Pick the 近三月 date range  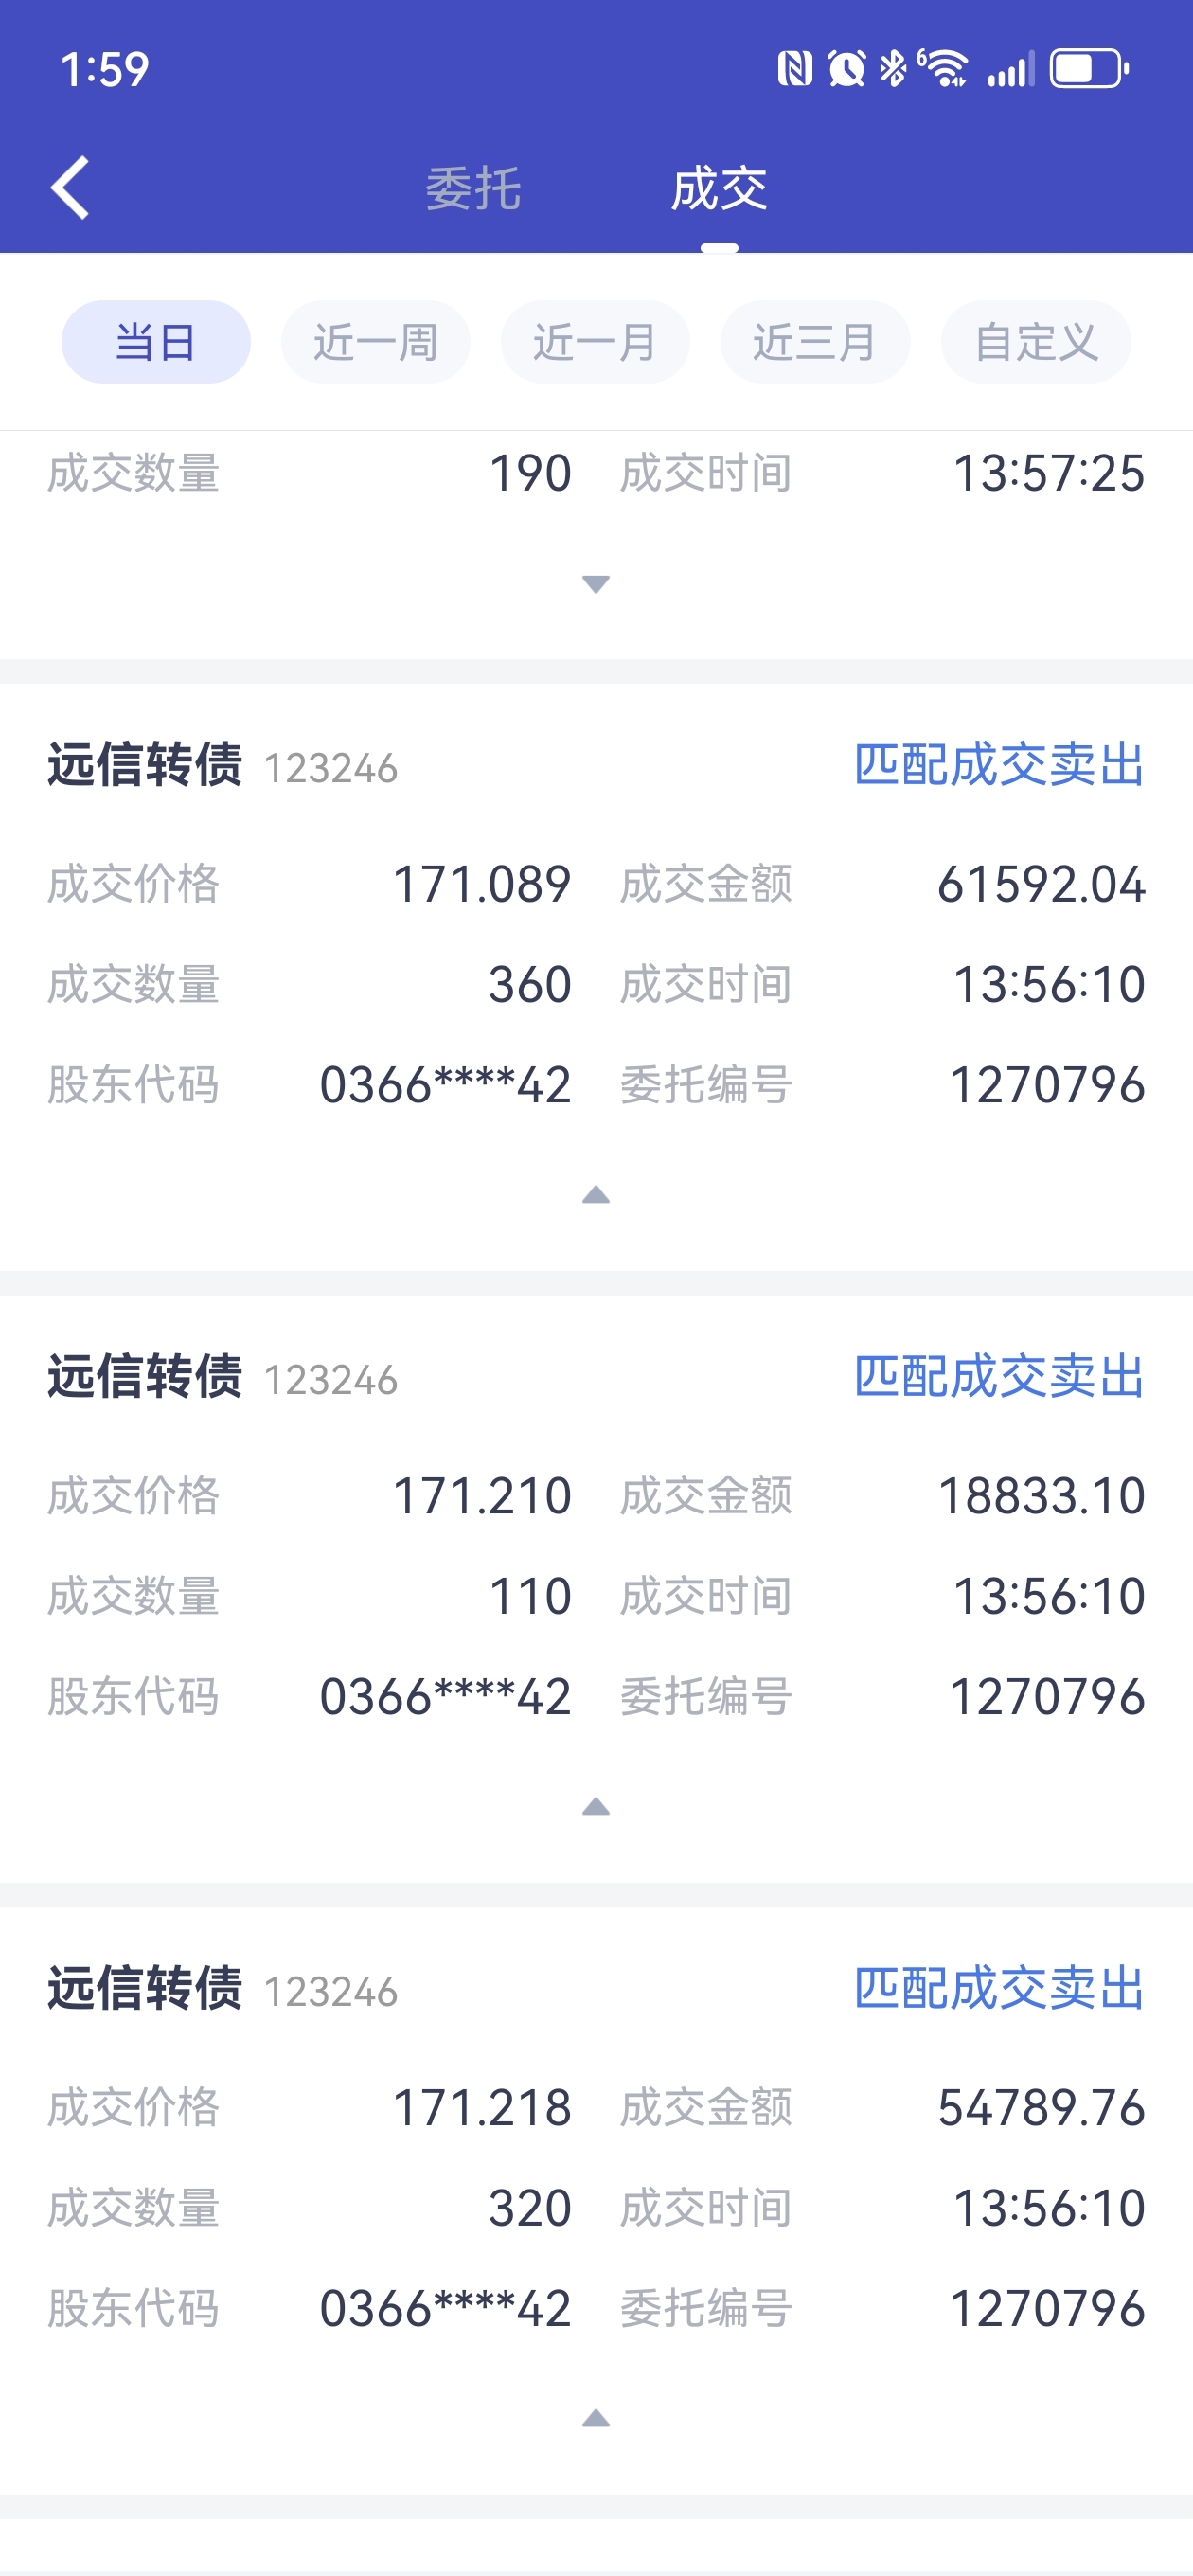(x=815, y=342)
